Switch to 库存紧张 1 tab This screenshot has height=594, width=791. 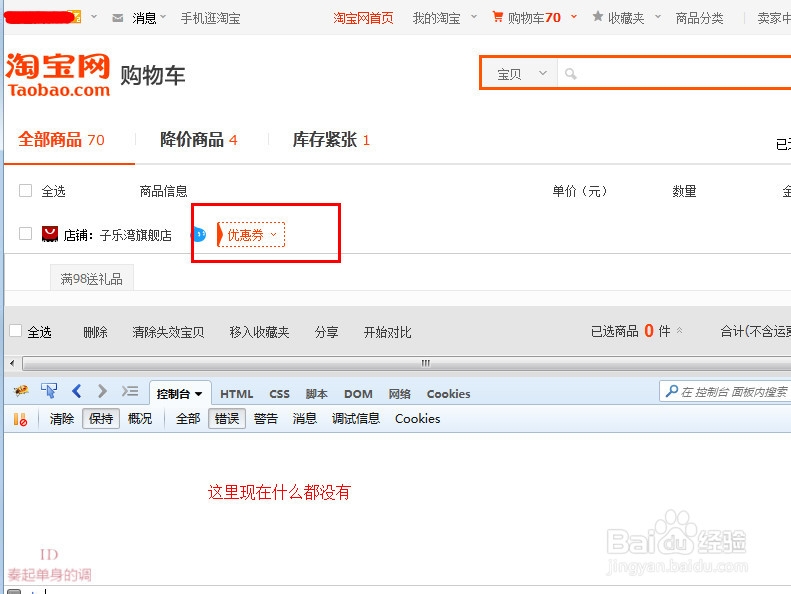tap(331, 140)
